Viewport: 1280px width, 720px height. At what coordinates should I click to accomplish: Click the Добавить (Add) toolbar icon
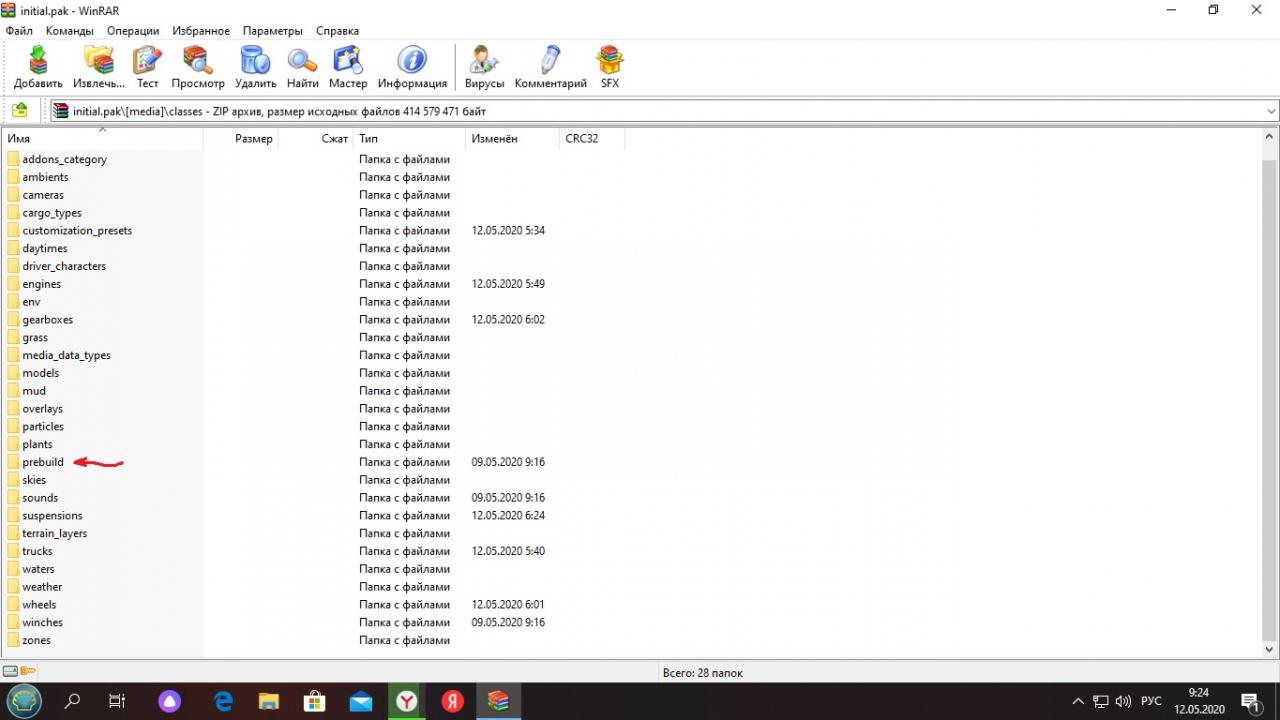pos(38,67)
